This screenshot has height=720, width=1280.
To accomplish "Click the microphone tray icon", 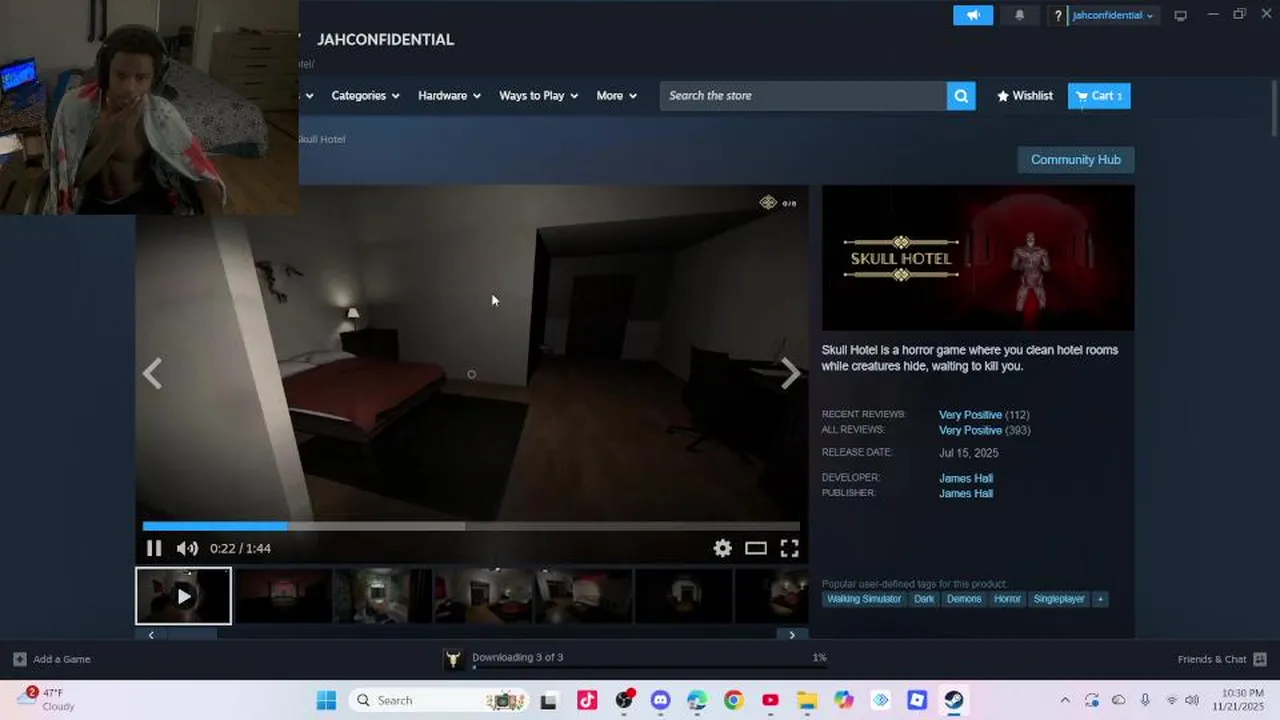I will click(1145, 700).
